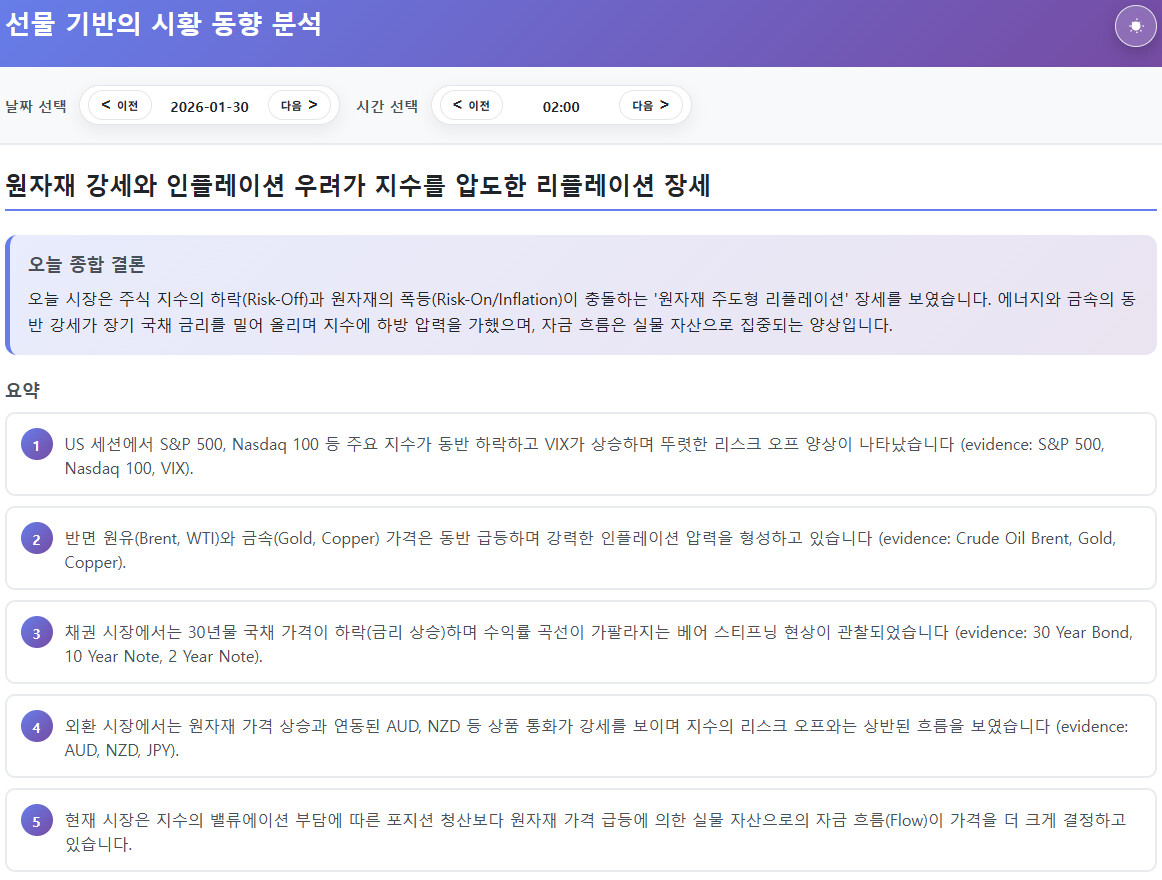The height and width of the screenshot is (880, 1162).
Task: Select number 2 badge in summary list
Action: pyautogui.click(x=37, y=539)
